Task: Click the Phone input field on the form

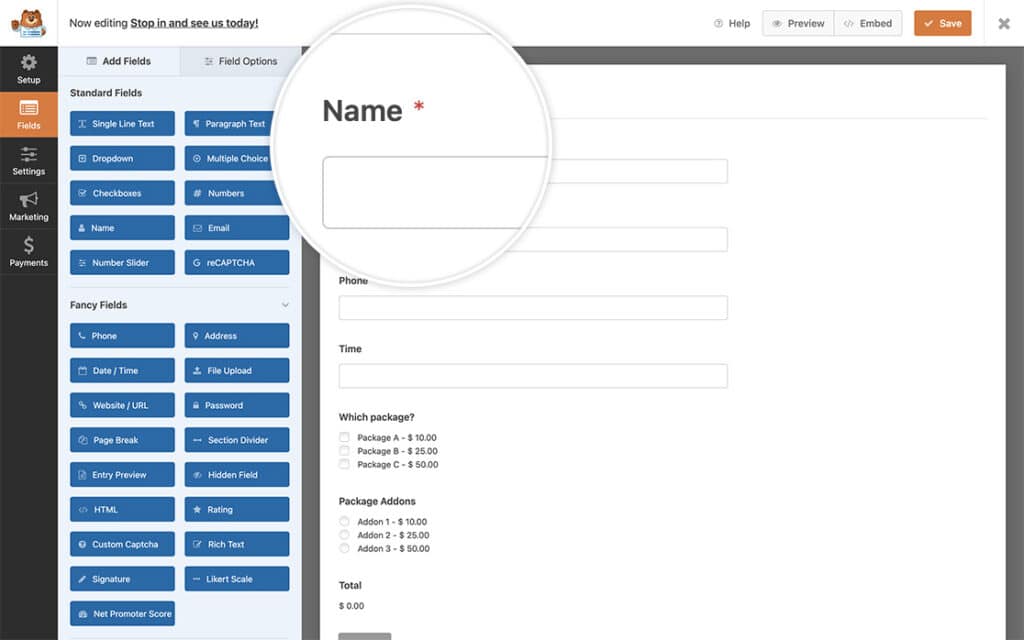Action: [533, 308]
